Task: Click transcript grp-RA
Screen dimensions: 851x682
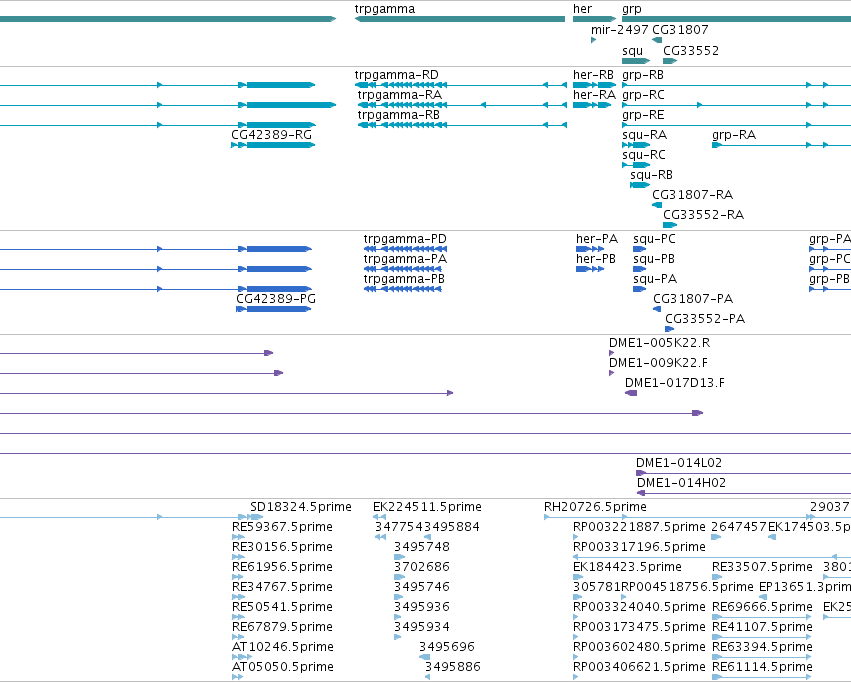Action: coord(734,135)
